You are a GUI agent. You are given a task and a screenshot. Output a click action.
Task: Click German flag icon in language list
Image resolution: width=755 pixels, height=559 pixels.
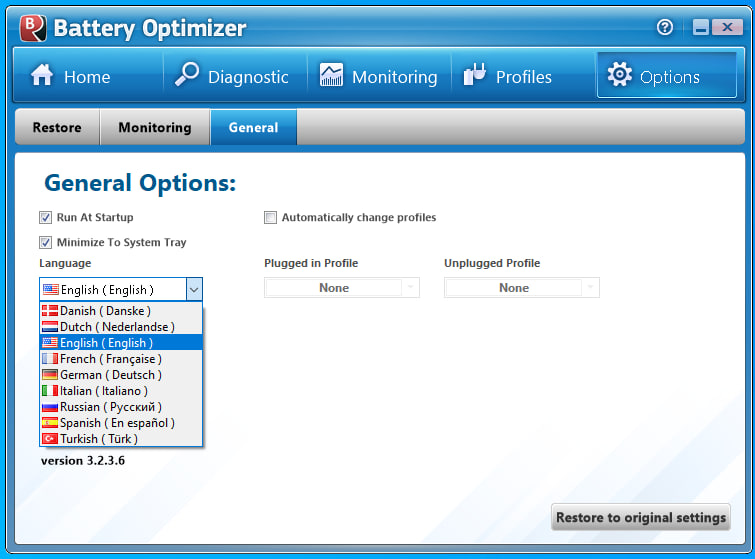50,375
